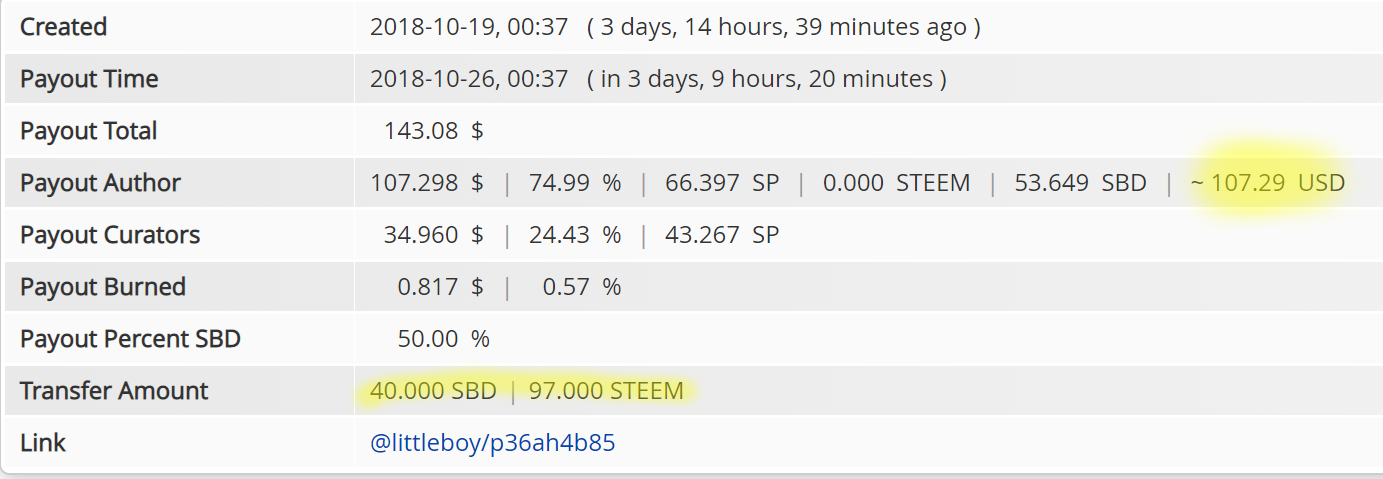Click the Payout Time label
Image resolution: width=1383 pixels, height=479 pixels.
89,79
